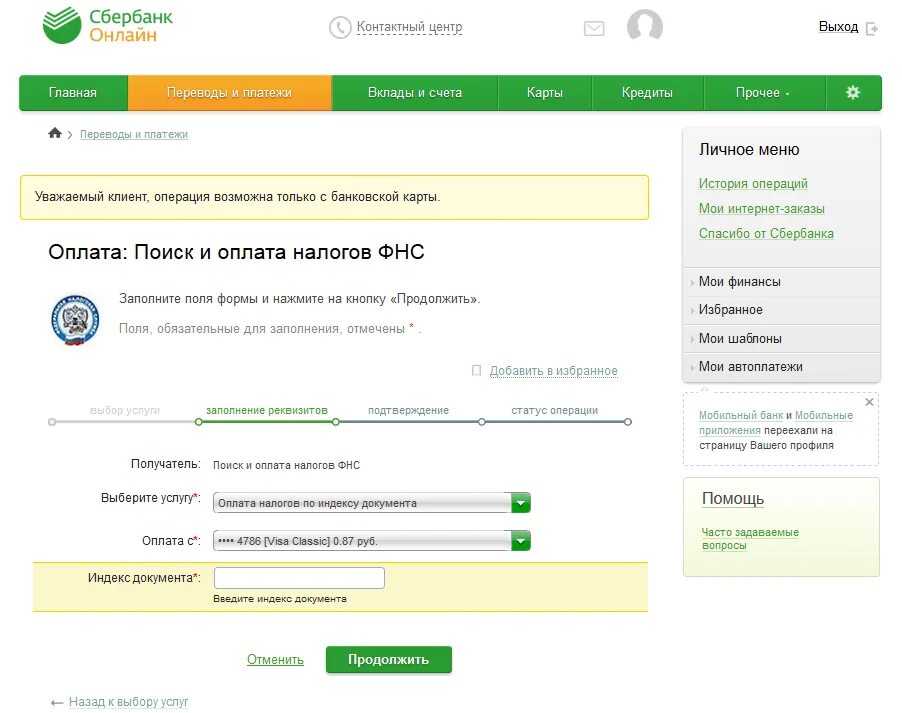902x713 pixels.
Task: Click the phone icon next to Контактный центр
Action: point(339,27)
